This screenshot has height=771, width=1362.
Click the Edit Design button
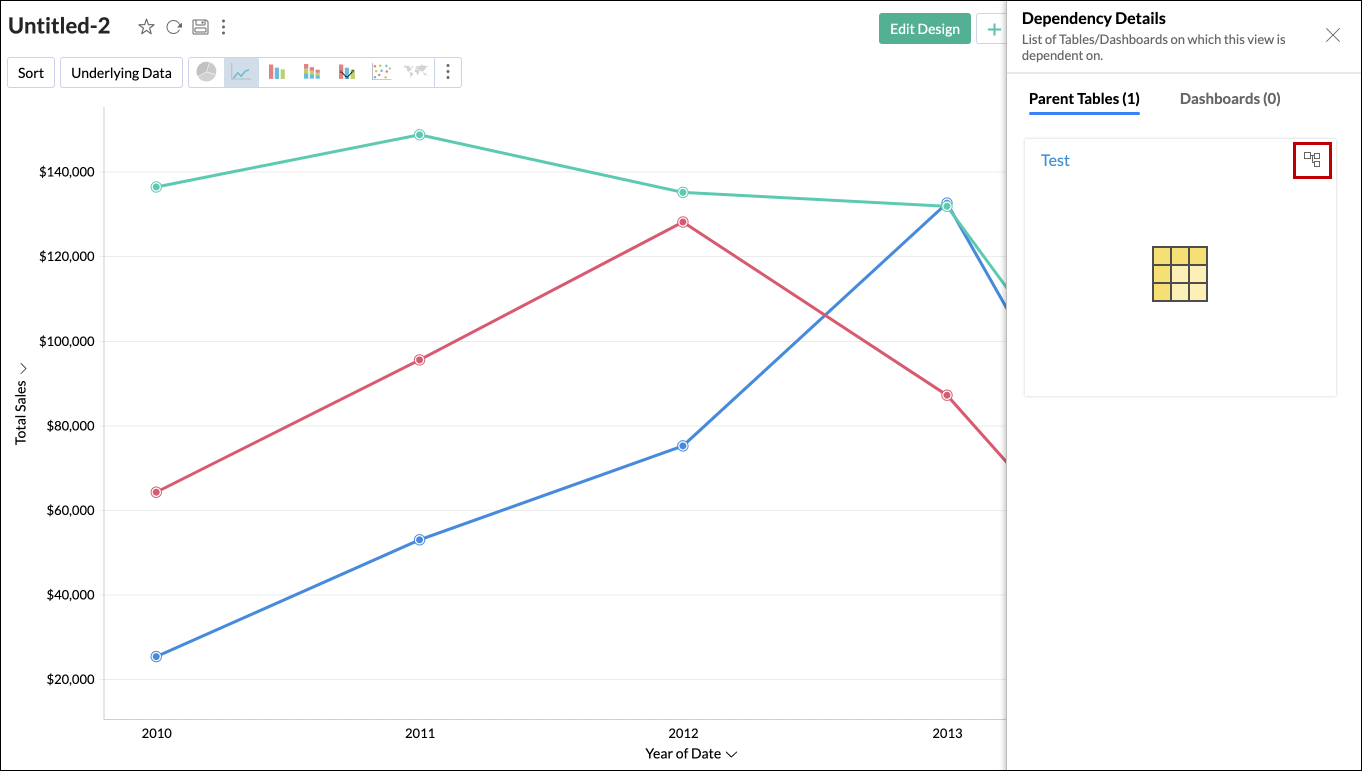[925, 29]
